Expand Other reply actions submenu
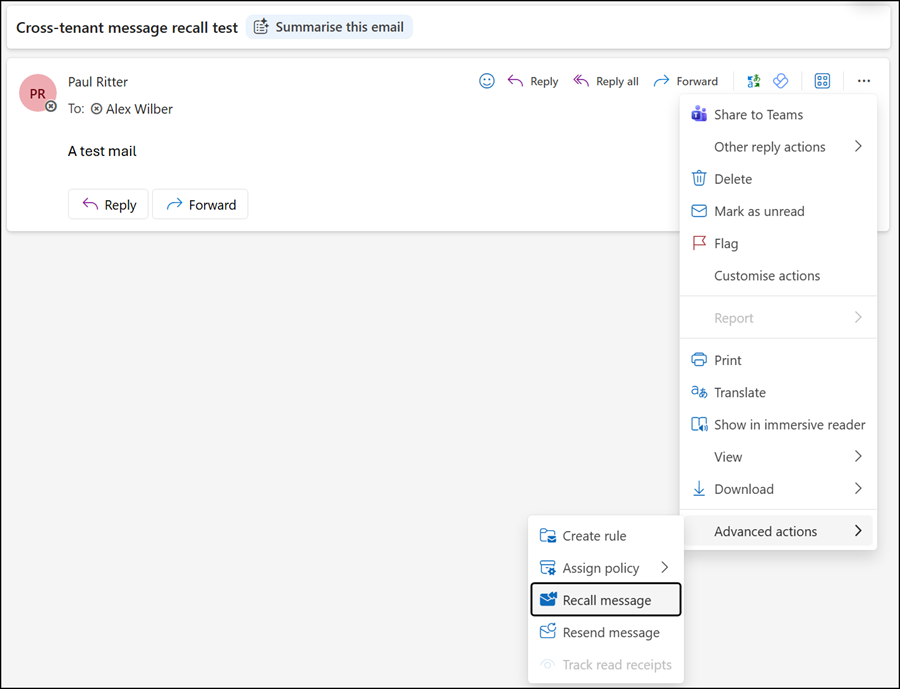This screenshot has width=900, height=689. (778, 147)
